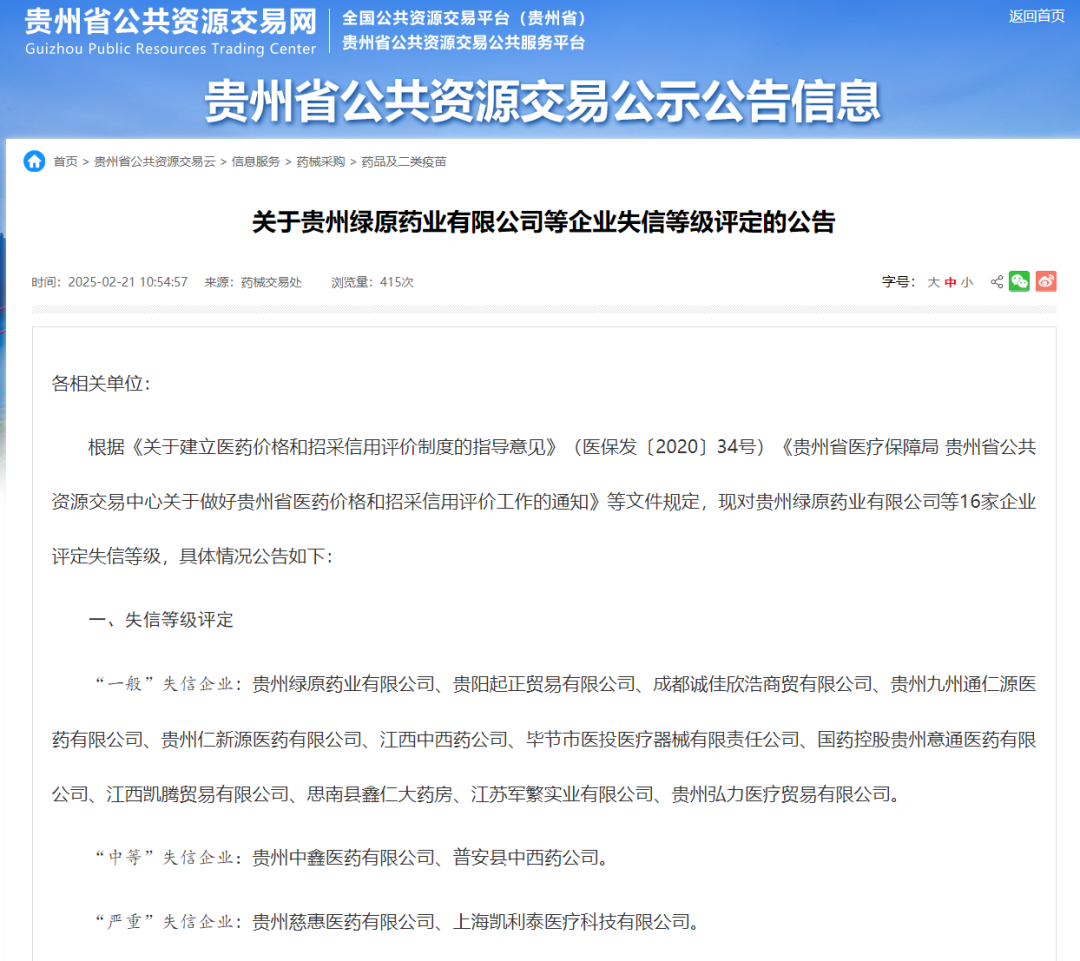
Task: Set font size to 中
Action: coord(951,282)
